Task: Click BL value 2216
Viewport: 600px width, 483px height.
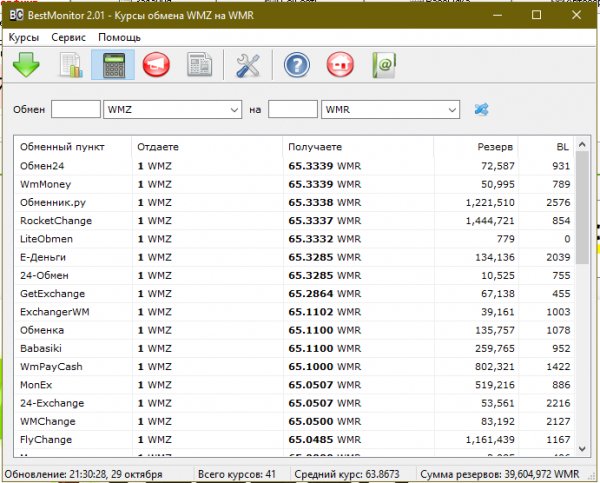Action: [x=558, y=403]
